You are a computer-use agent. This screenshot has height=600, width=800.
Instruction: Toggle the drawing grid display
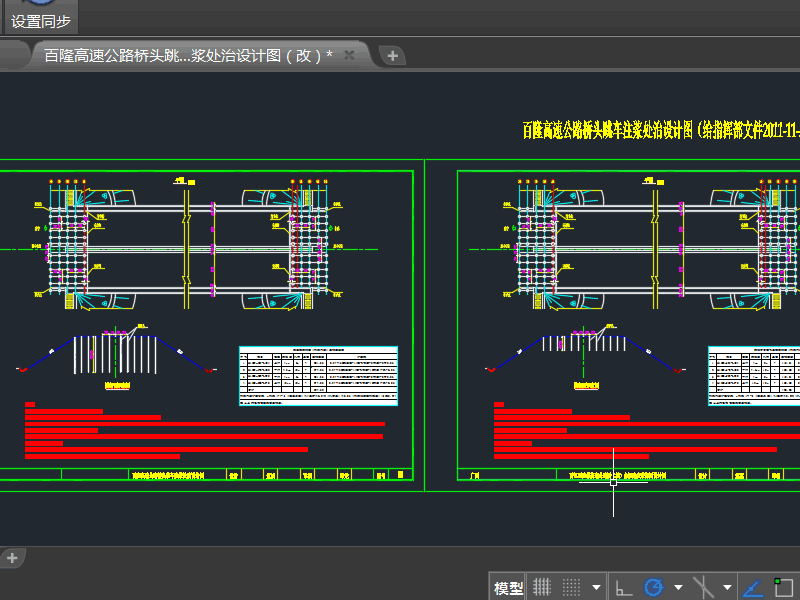(541, 587)
